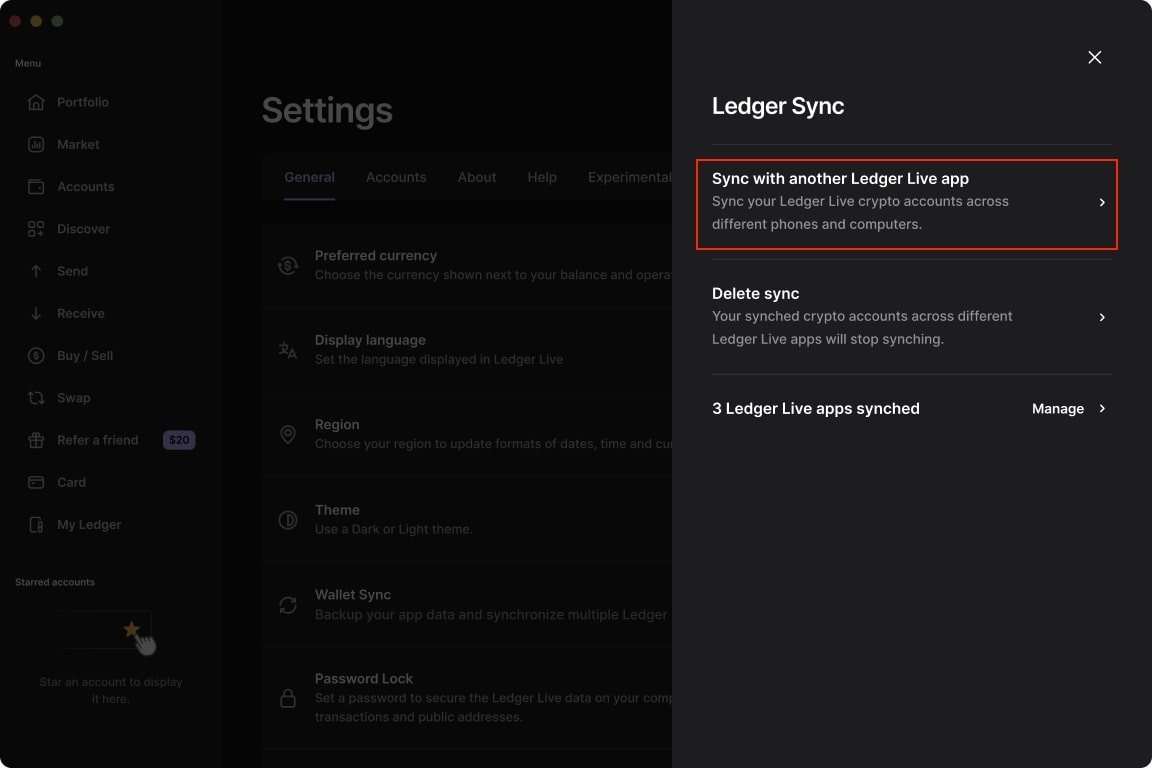This screenshot has width=1152, height=768.
Task: Click the Swap arrows icon
Action: point(36,398)
